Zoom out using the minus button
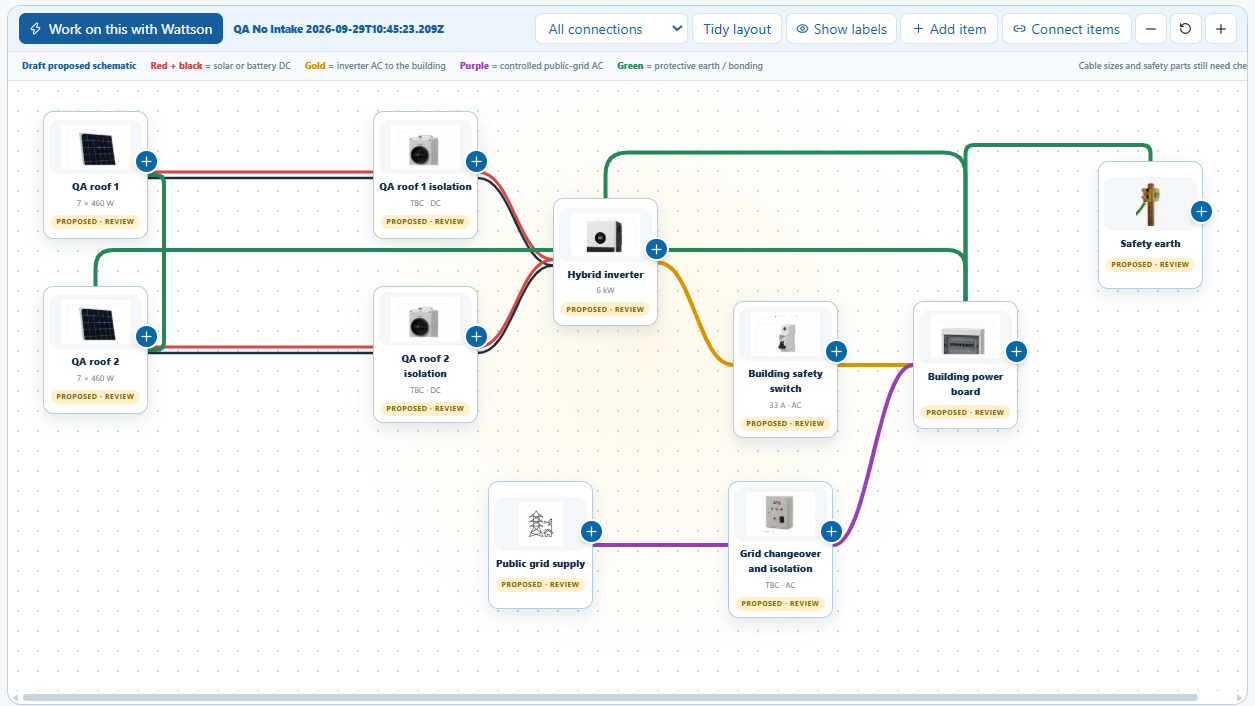Viewport: 1255px width, 706px height. point(1150,29)
